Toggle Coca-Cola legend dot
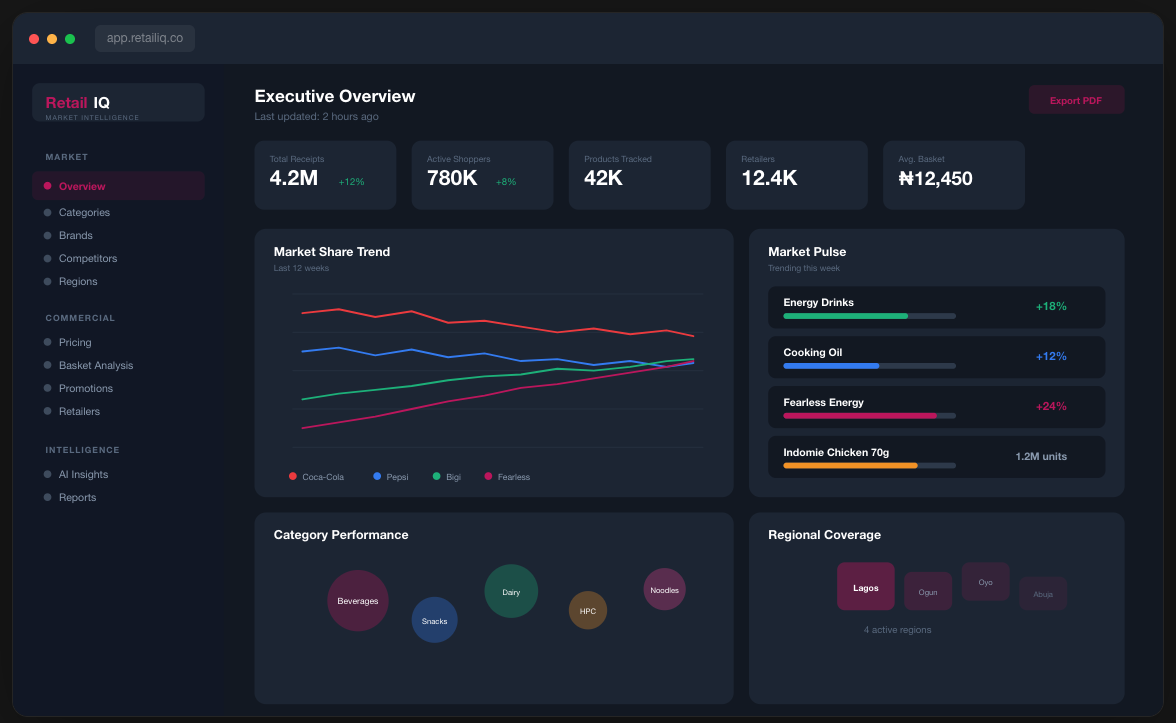 point(292,476)
